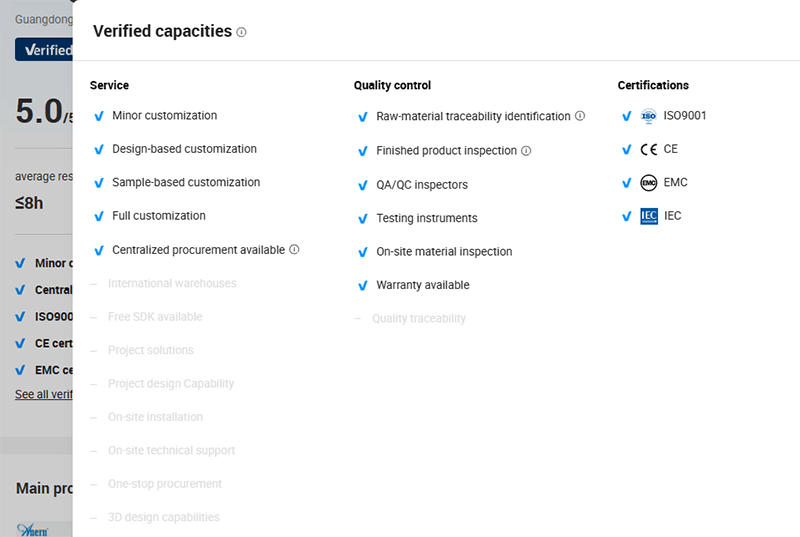Select Design-based customization entry
The width and height of the screenshot is (800, 537).
point(184,149)
